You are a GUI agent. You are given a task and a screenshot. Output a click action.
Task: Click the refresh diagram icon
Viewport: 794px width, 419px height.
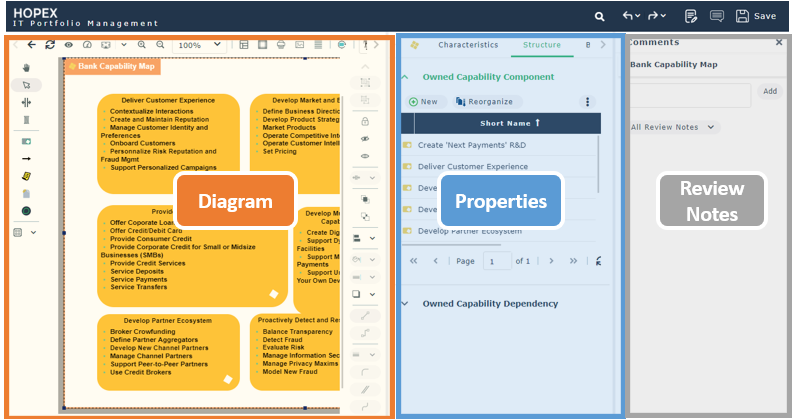pyautogui.click(x=50, y=45)
